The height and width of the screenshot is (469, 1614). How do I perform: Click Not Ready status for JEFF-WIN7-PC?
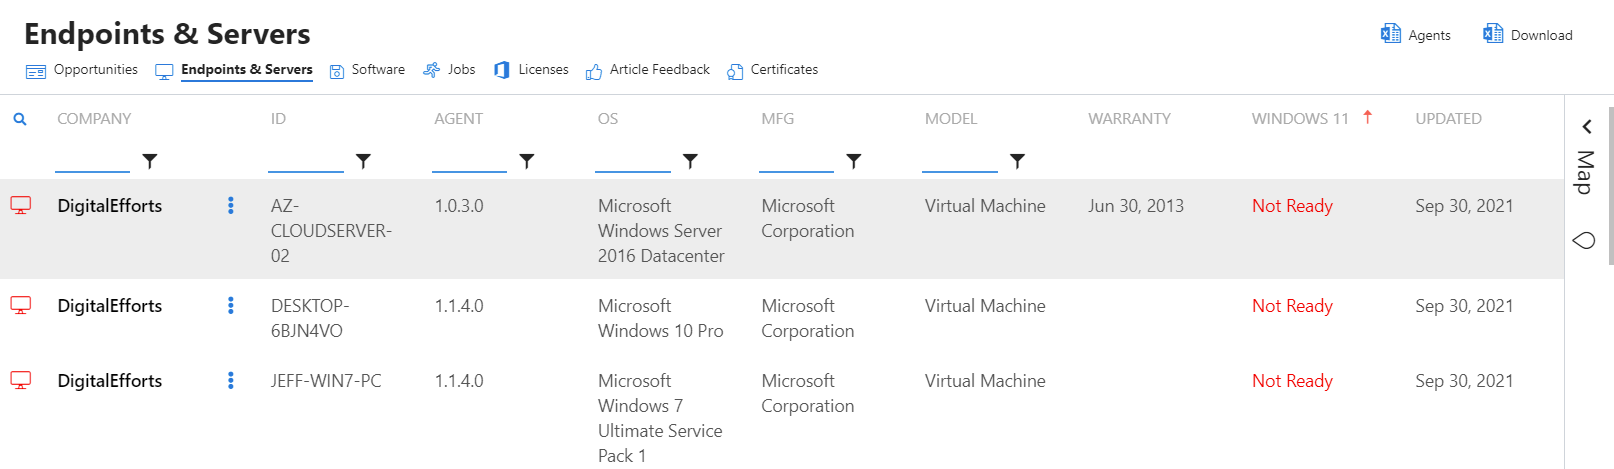pos(1292,381)
